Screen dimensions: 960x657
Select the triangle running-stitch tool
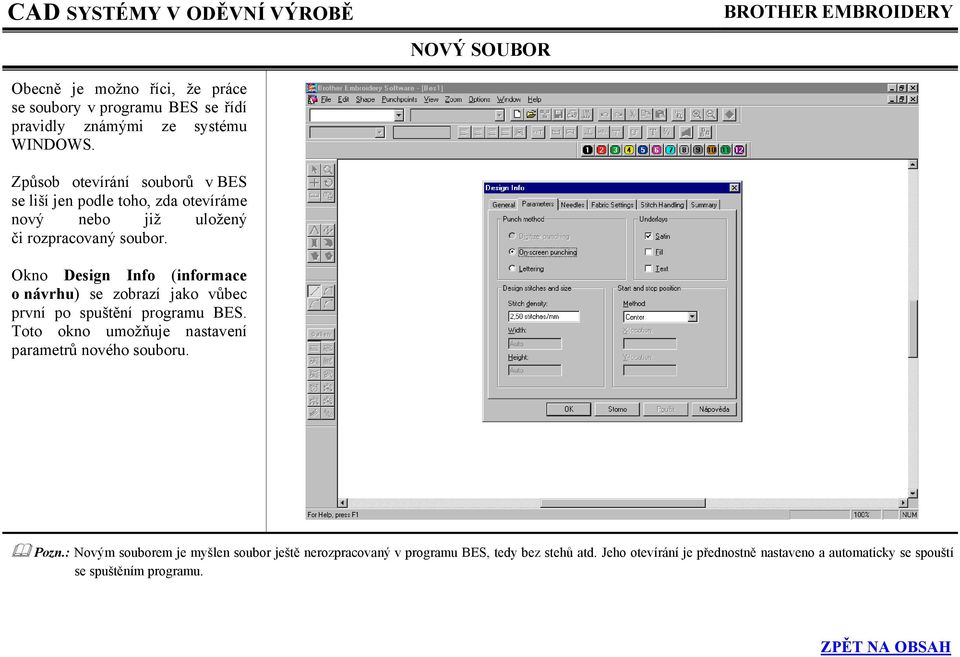coord(314,230)
